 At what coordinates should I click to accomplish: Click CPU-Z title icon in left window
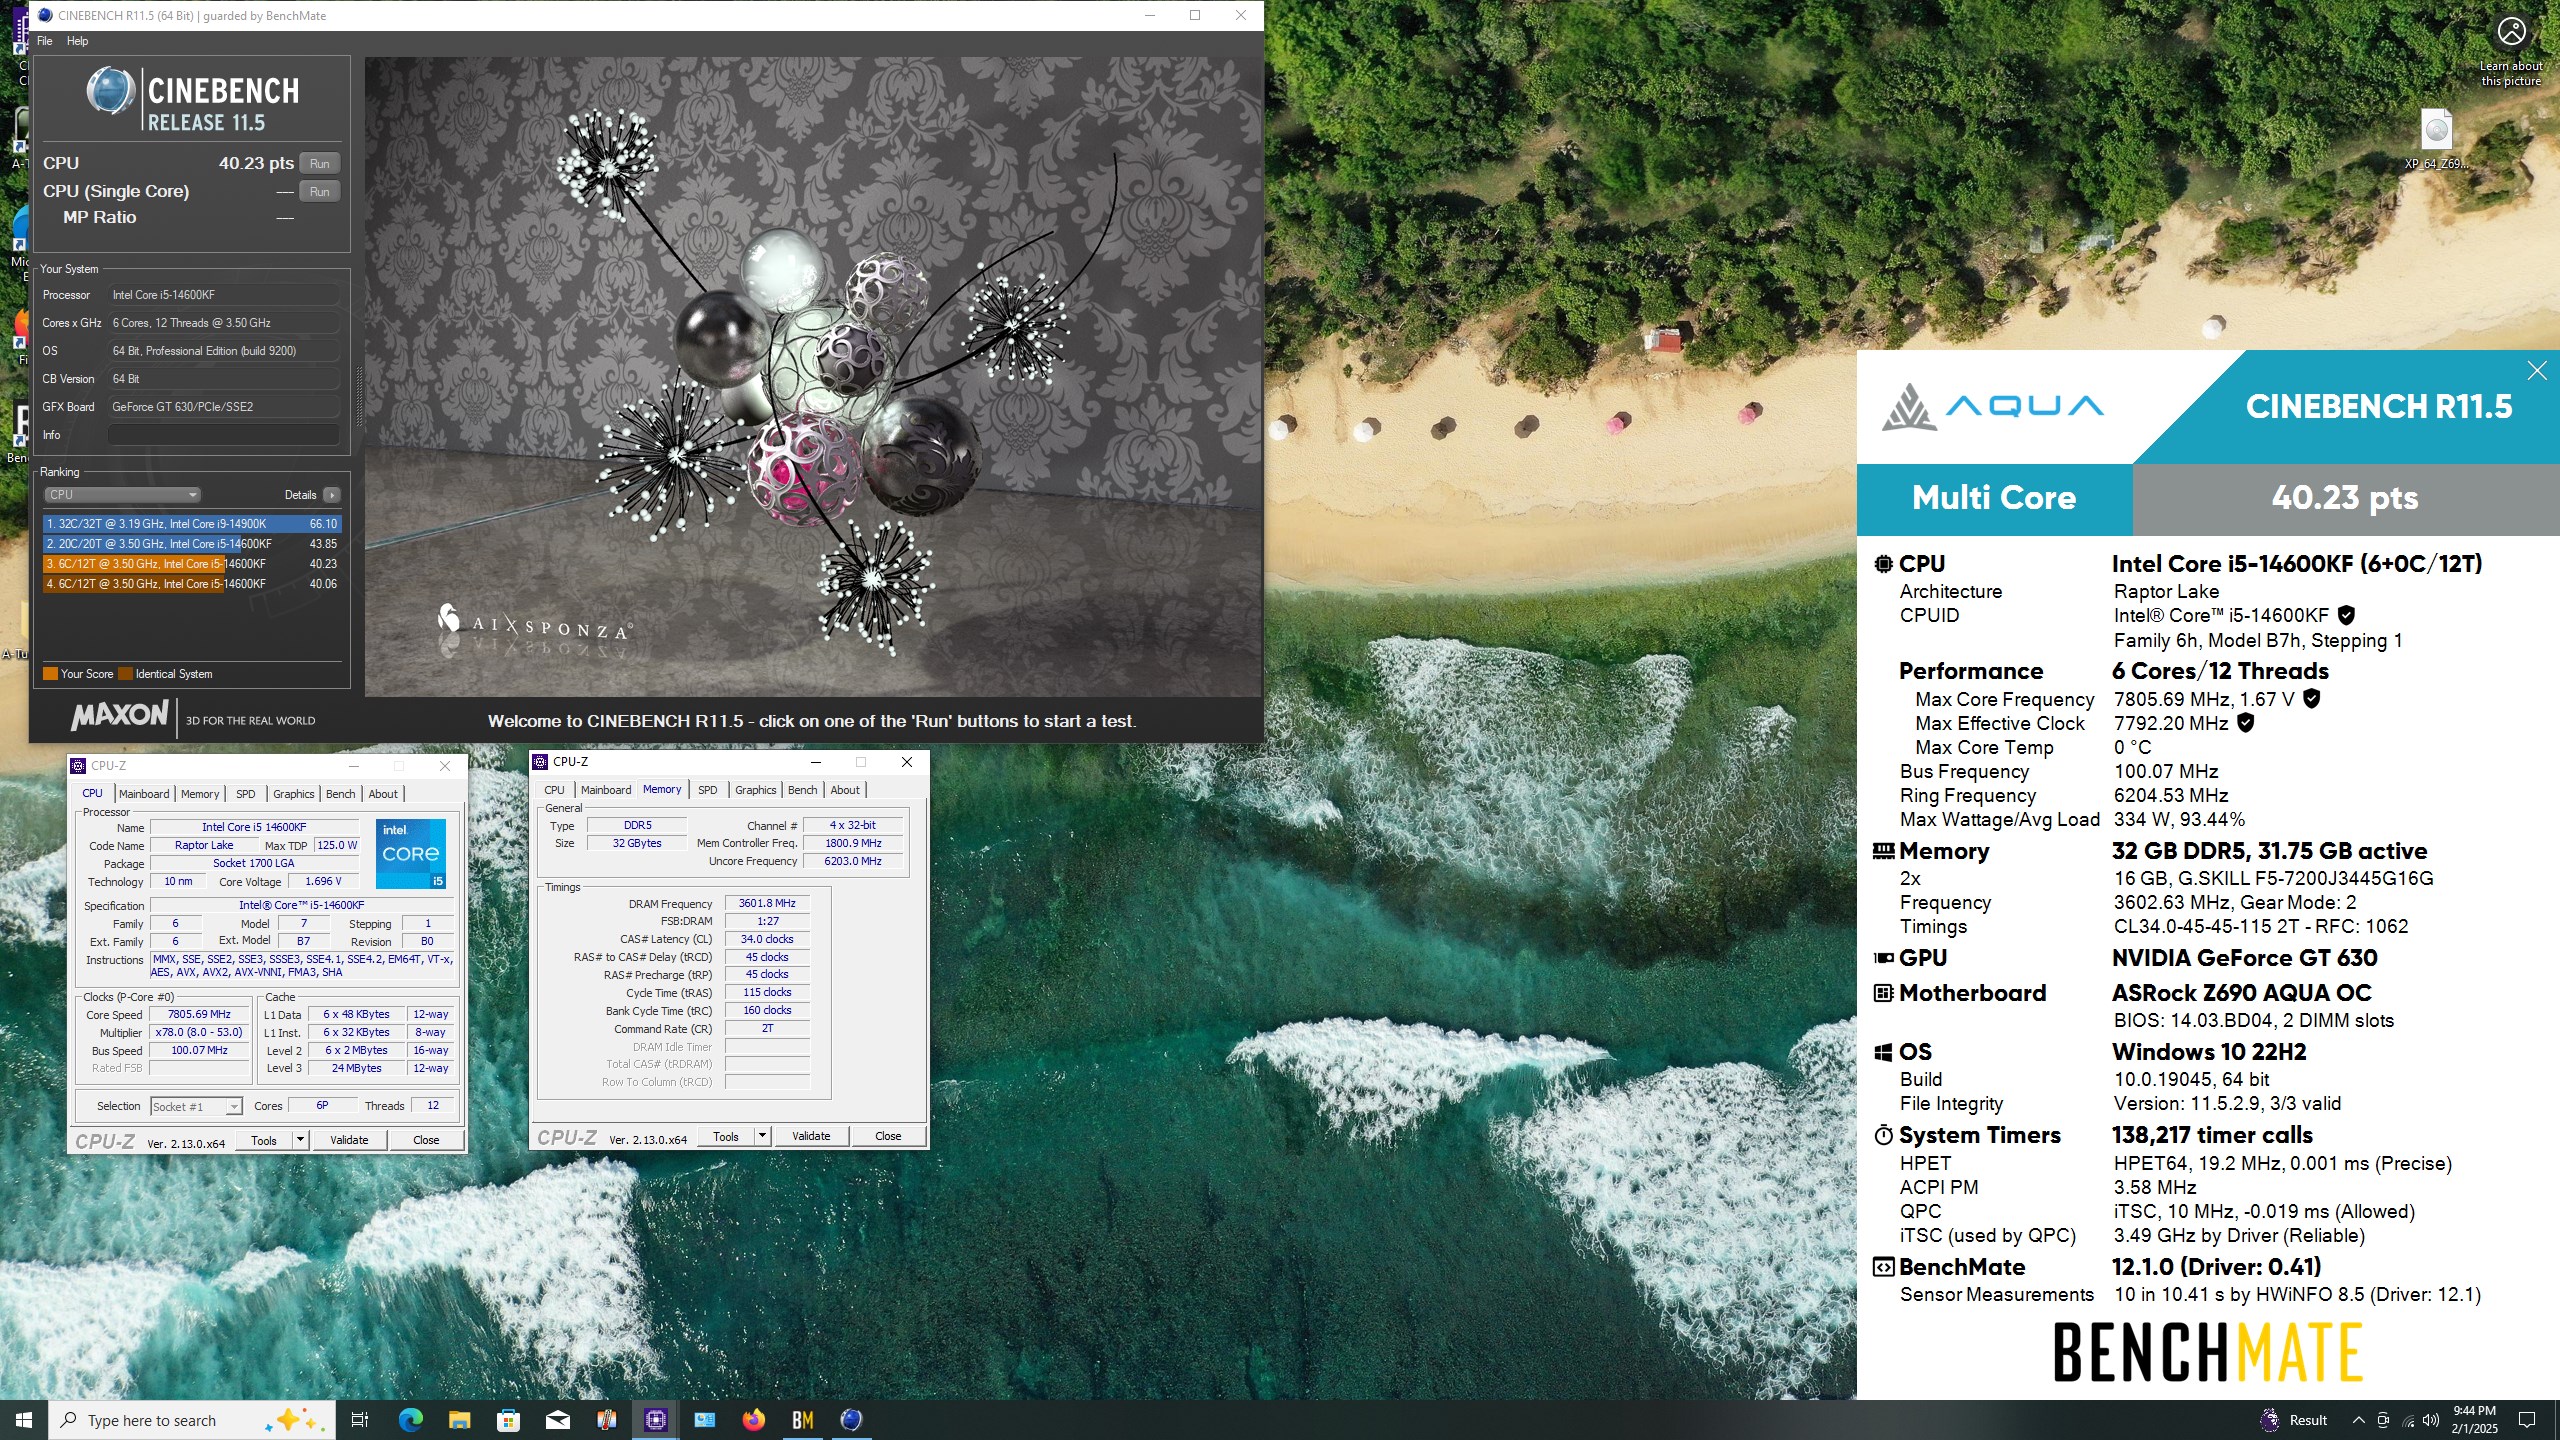(x=78, y=766)
